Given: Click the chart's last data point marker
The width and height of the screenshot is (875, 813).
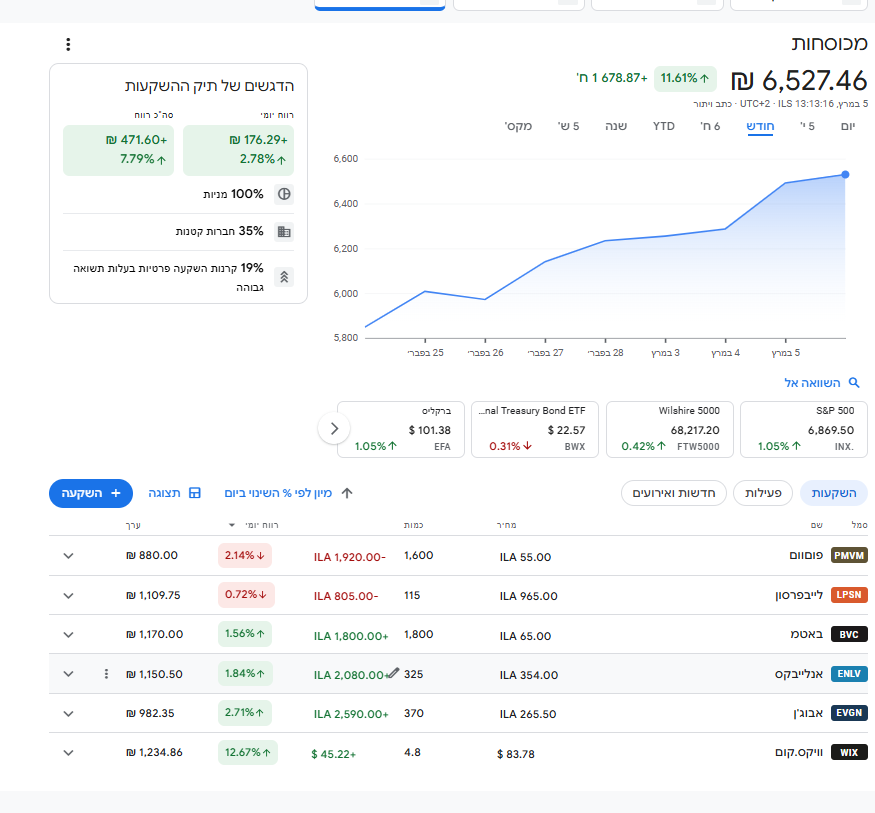Looking at the screenshot, I should (845, 175).
